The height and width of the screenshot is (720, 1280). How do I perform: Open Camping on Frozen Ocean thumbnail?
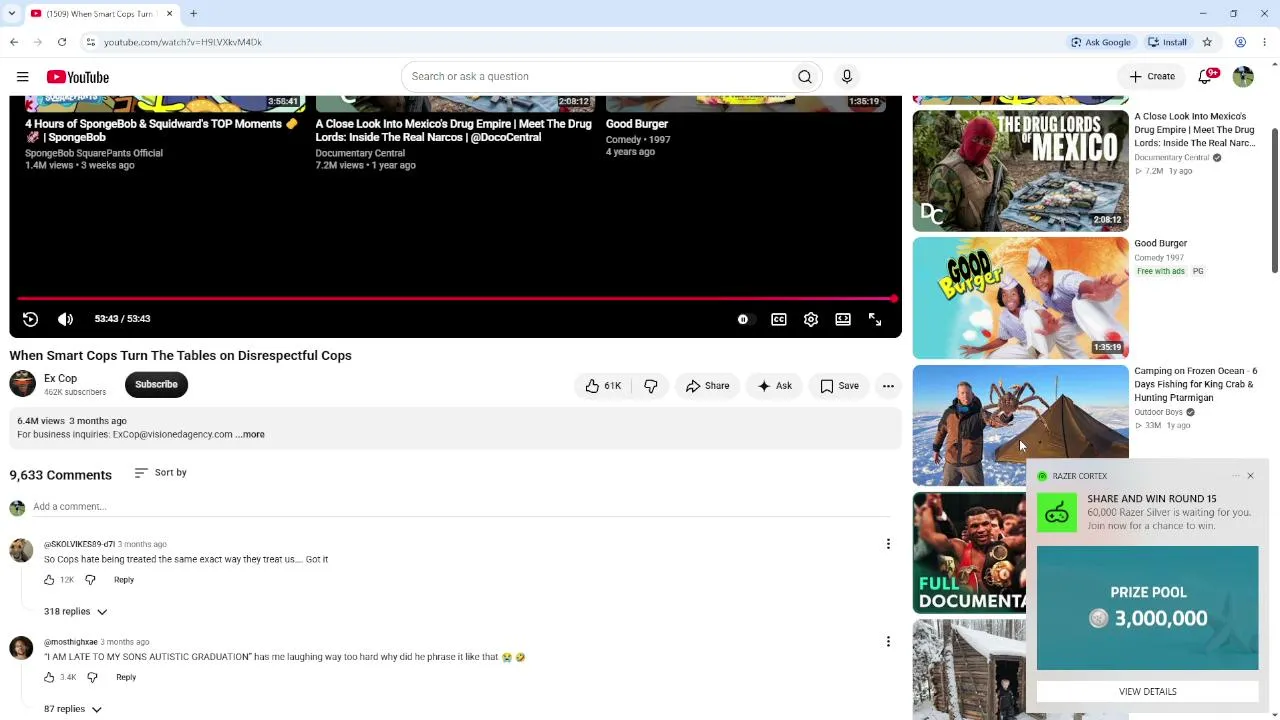1021,426
